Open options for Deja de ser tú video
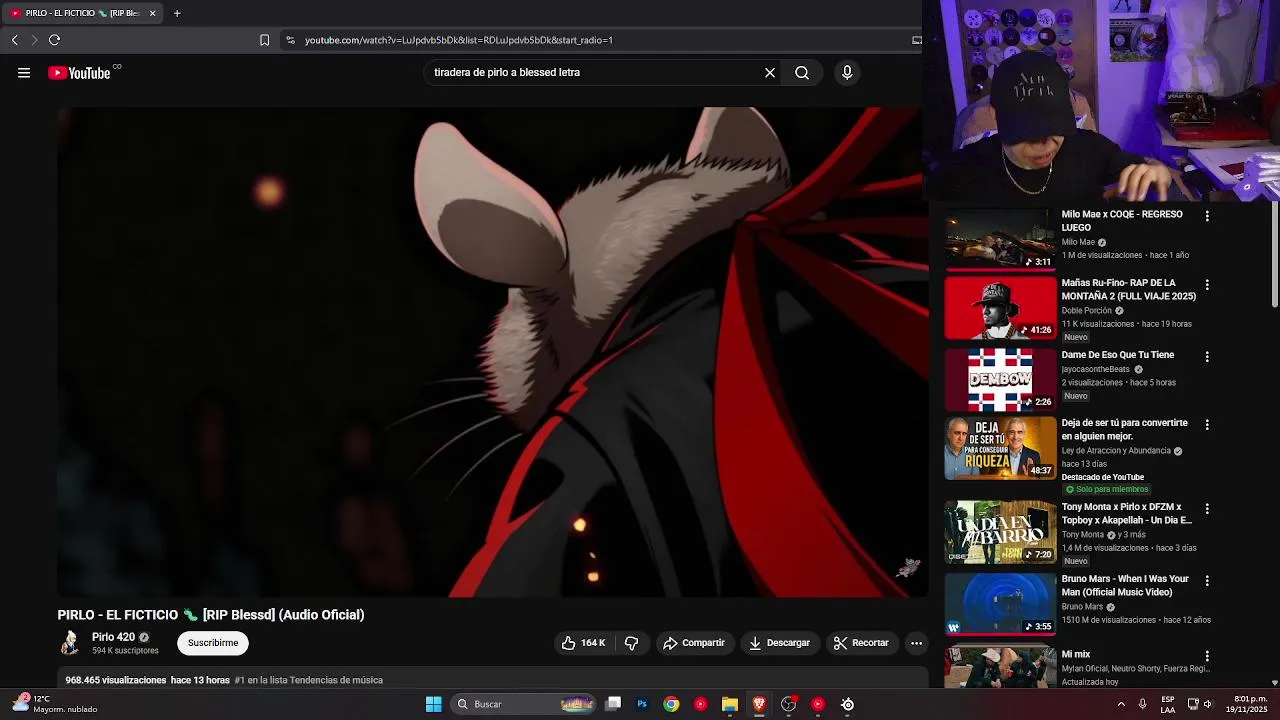Viewport: 1280px width, 720px height. point(1207,425)
